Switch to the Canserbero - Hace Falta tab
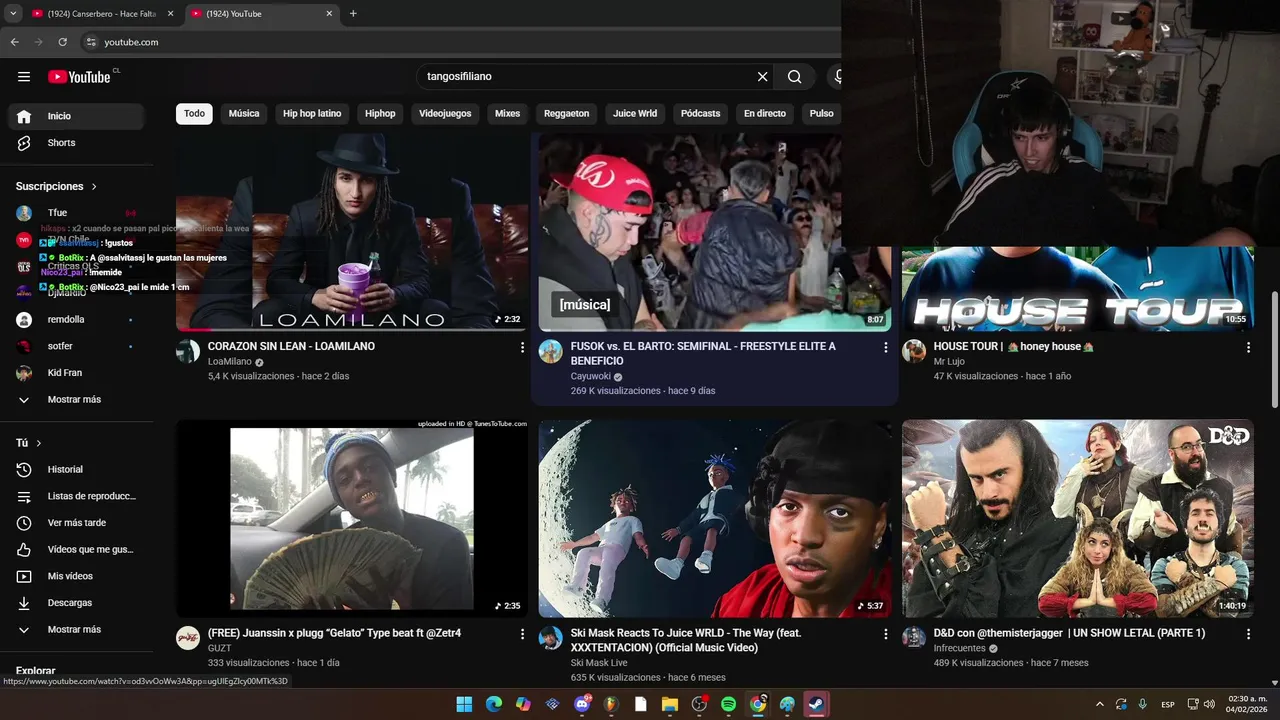This screenshot has width=1280, height=720. coord(102,14)
